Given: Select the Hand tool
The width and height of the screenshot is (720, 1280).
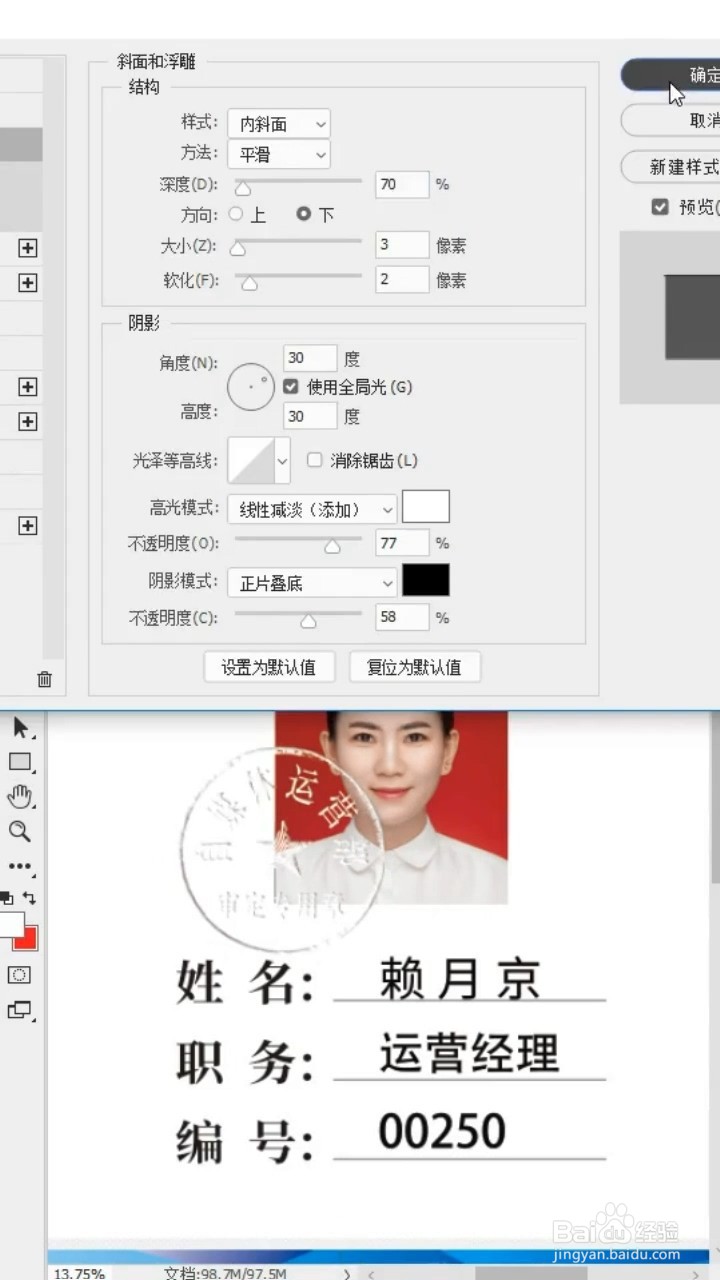Looking at the screenshot, I should (x=20, y=796).
